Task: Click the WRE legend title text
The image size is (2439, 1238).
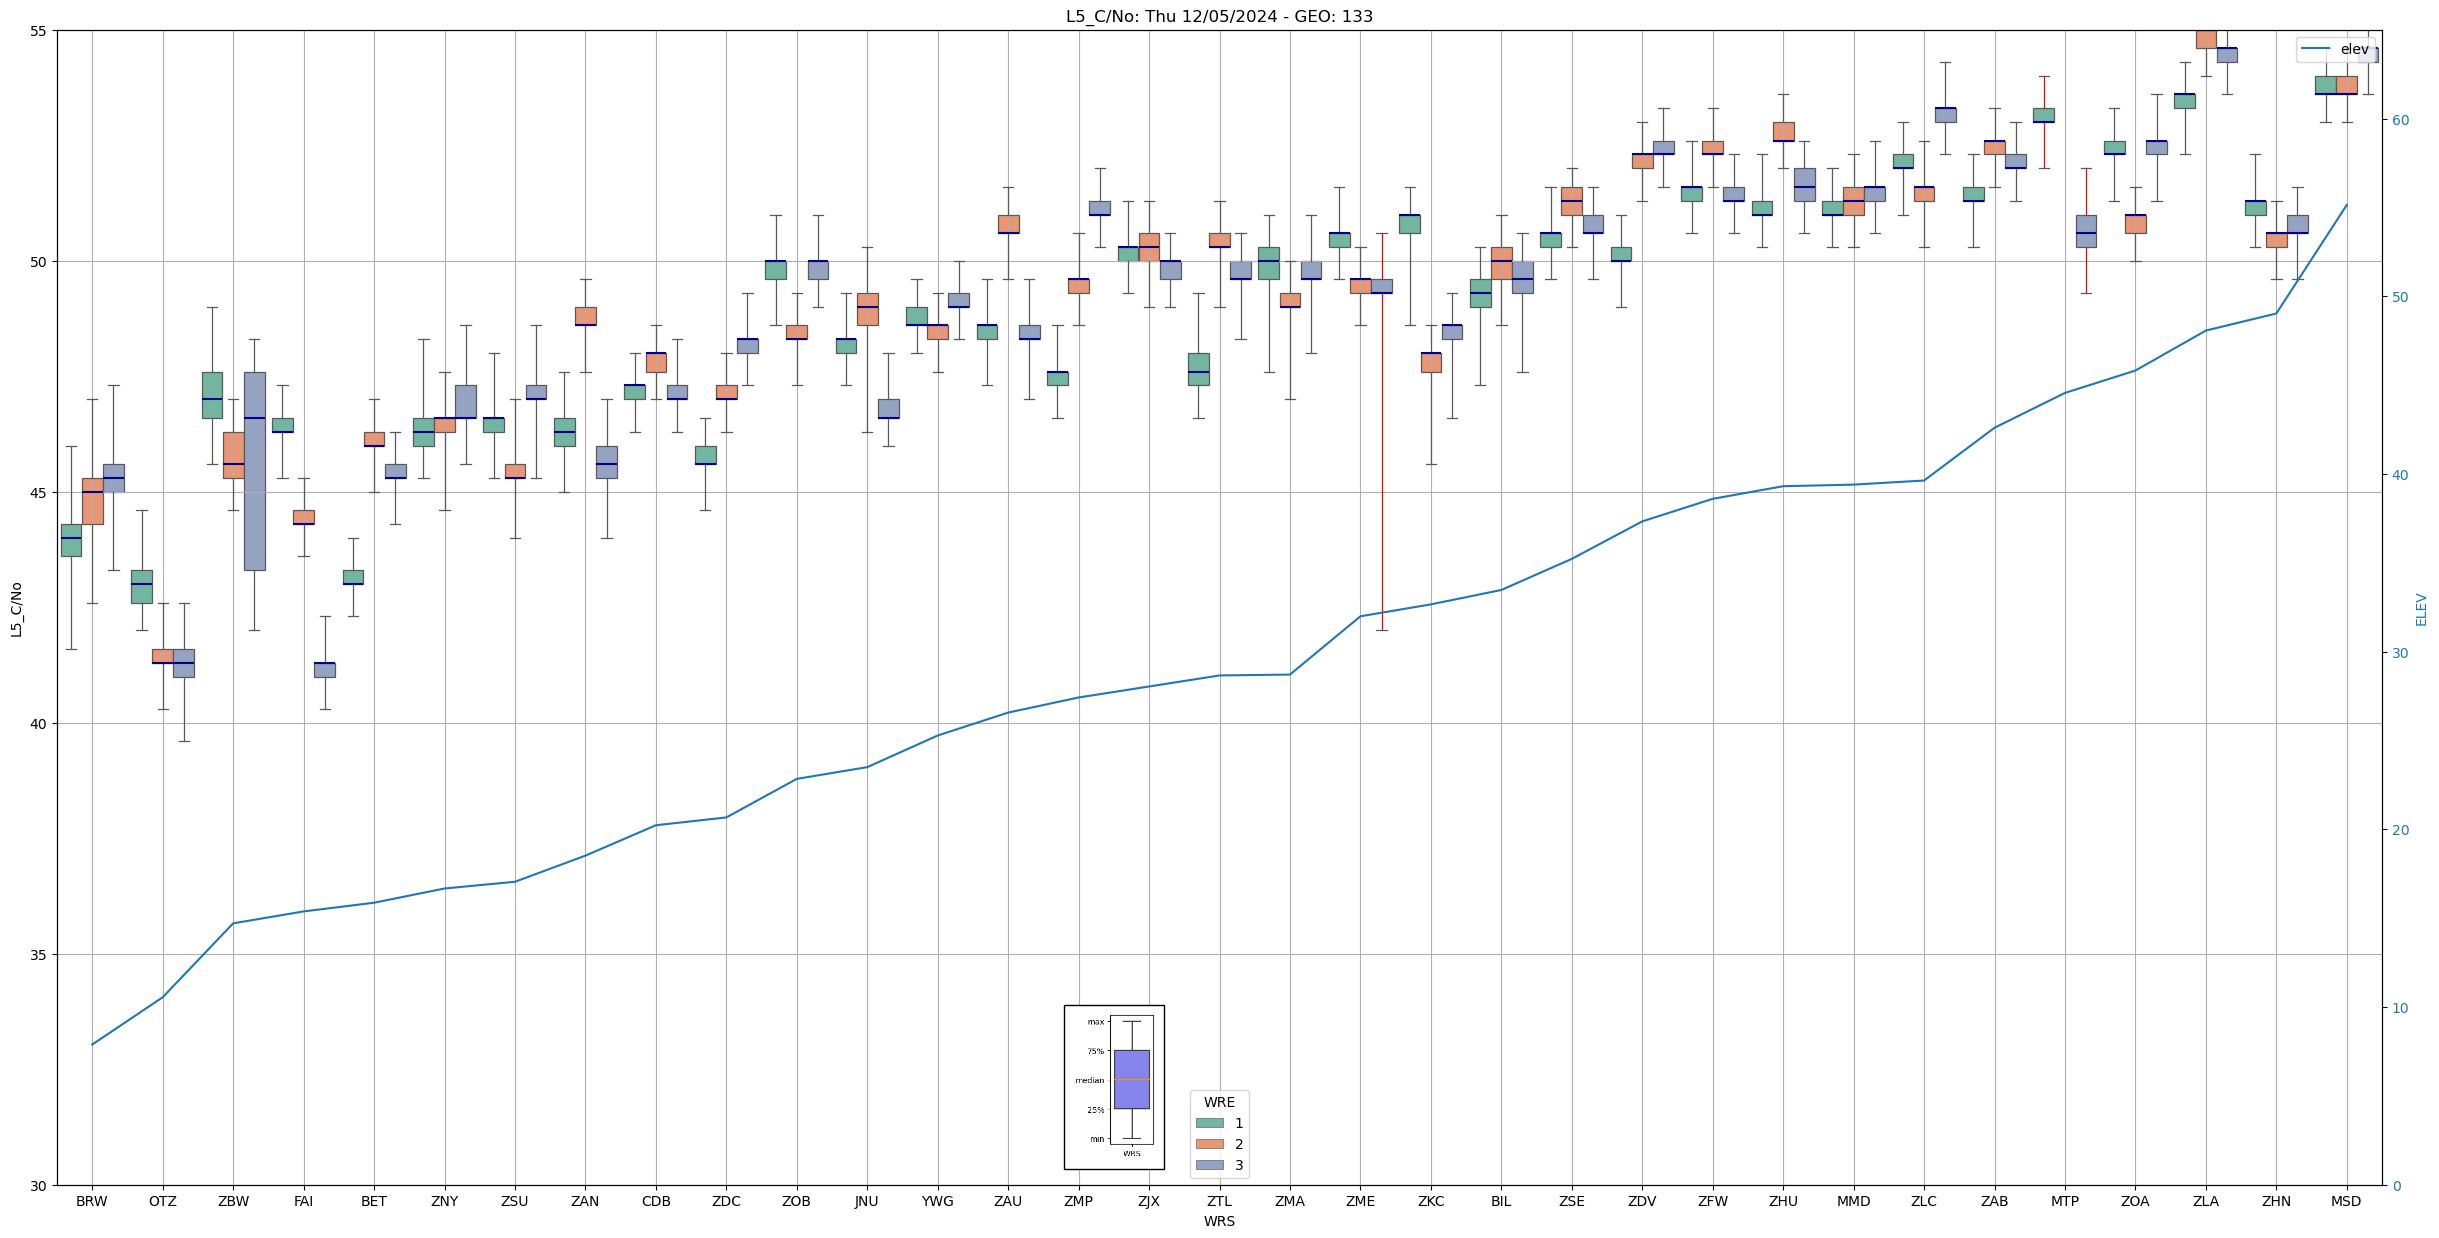Action: click(x=1219, y=1102)
